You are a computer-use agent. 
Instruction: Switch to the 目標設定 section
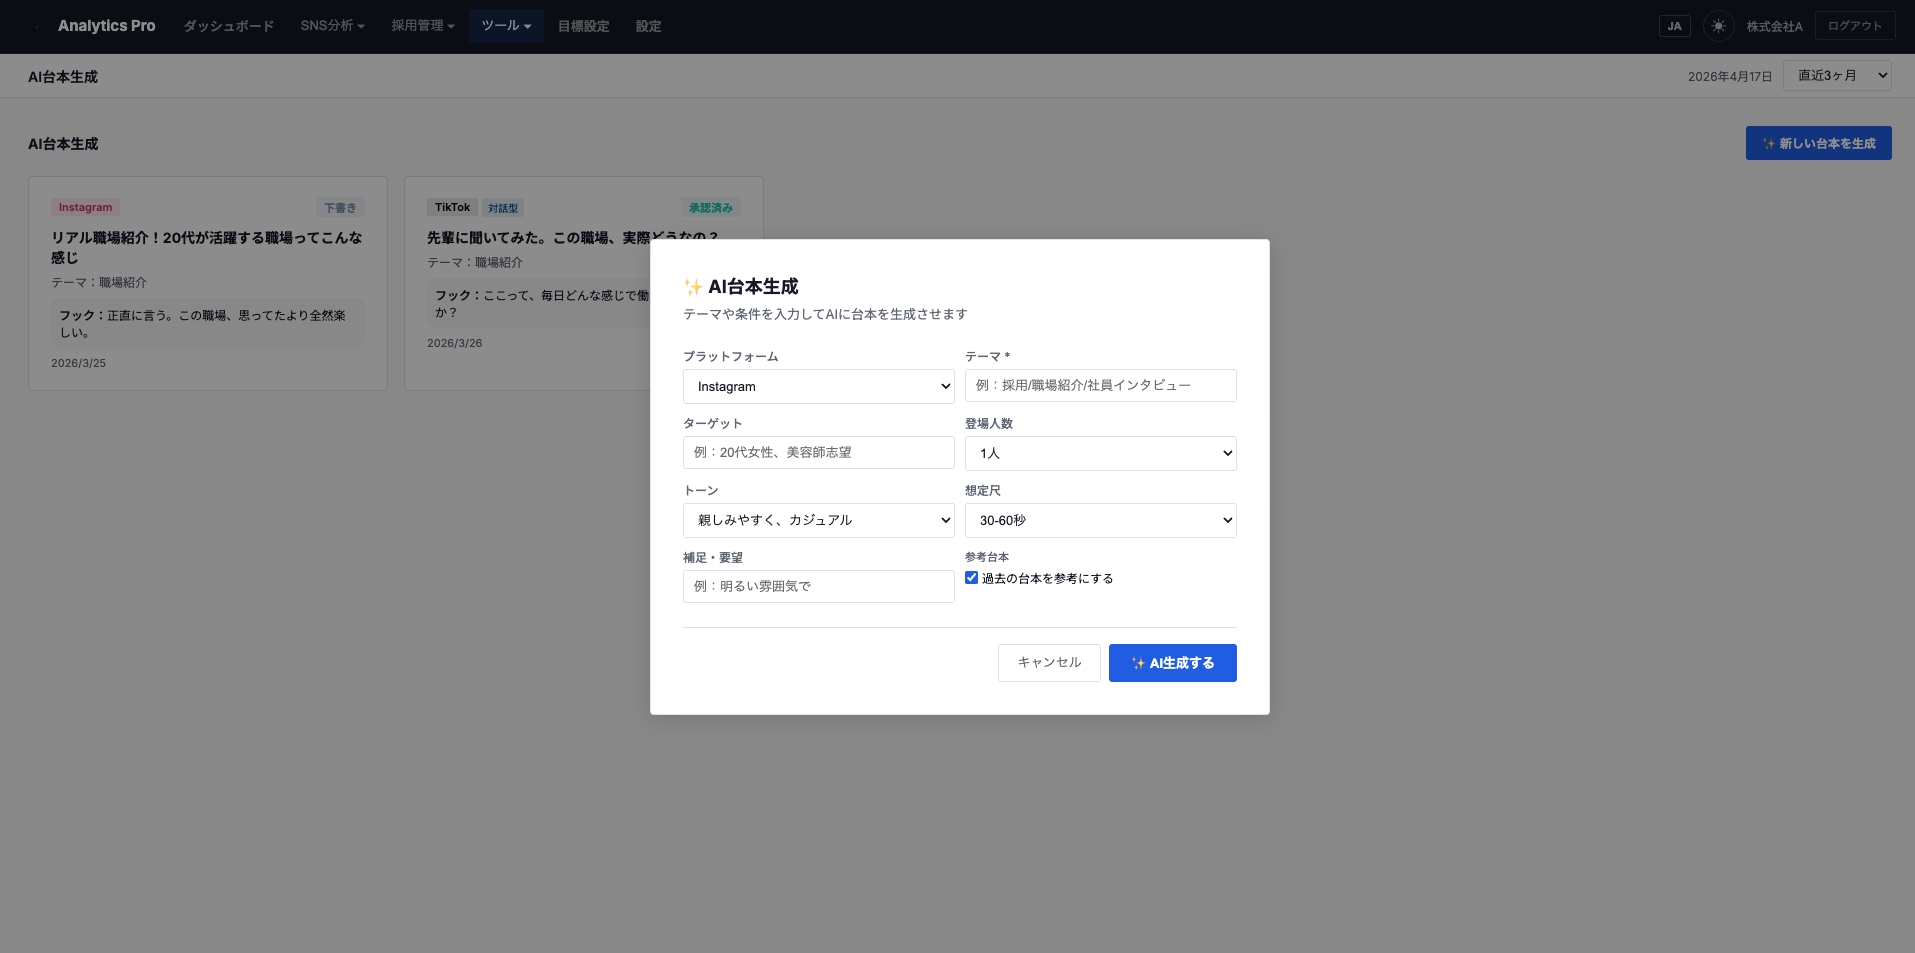pyautogui.click(x=583, y=26)
